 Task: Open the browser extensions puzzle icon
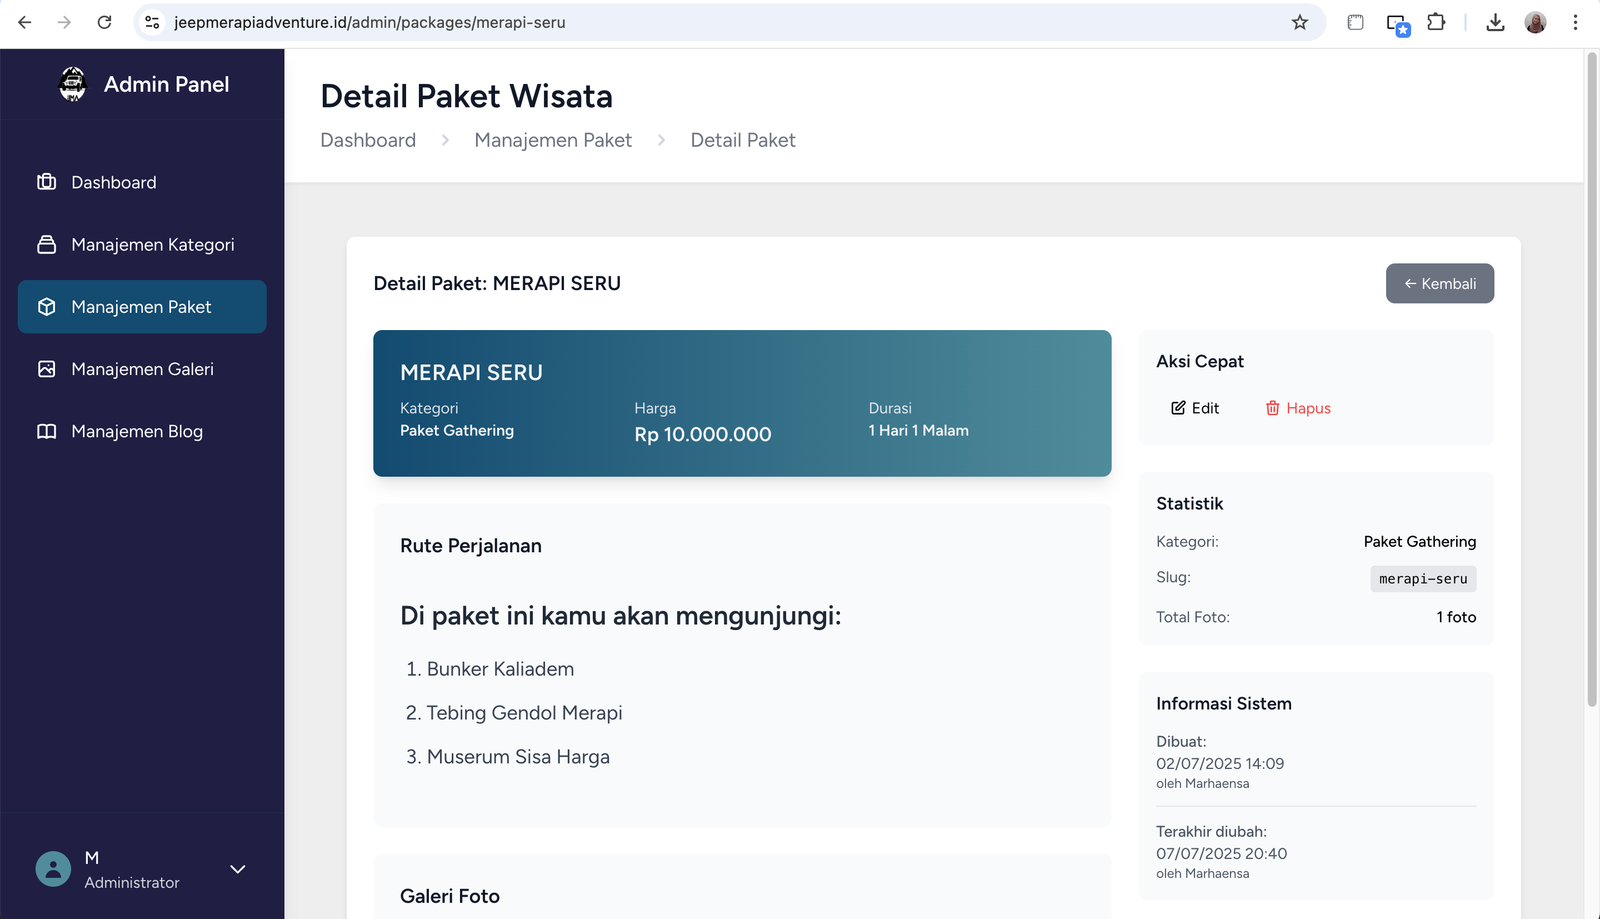[1436, 22]
